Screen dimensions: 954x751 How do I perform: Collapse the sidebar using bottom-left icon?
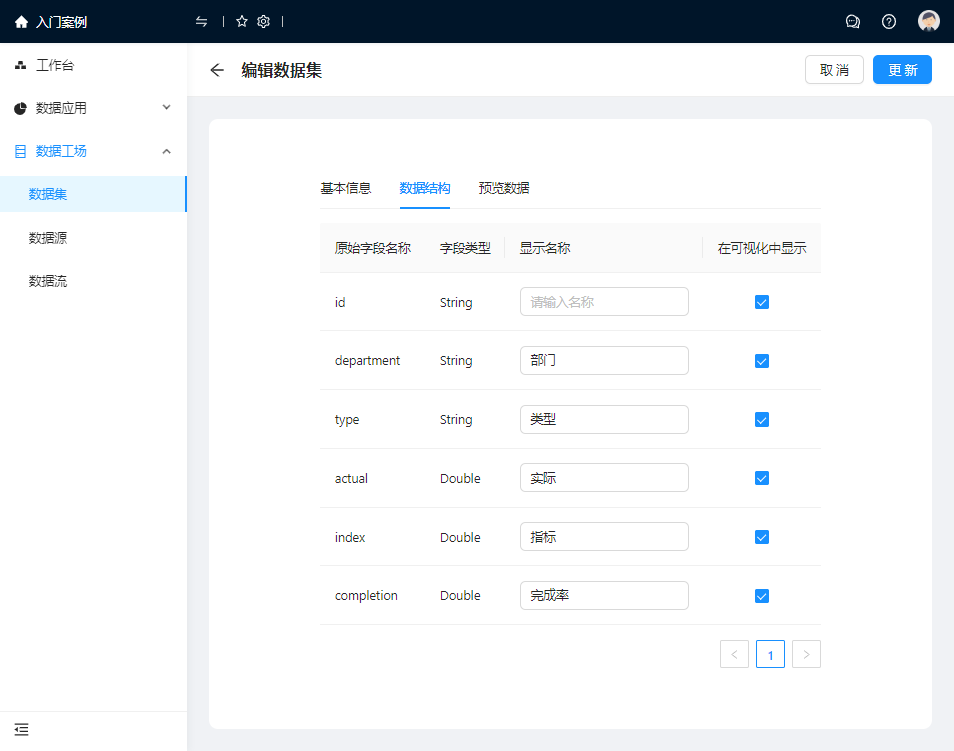tap(21, 730)
